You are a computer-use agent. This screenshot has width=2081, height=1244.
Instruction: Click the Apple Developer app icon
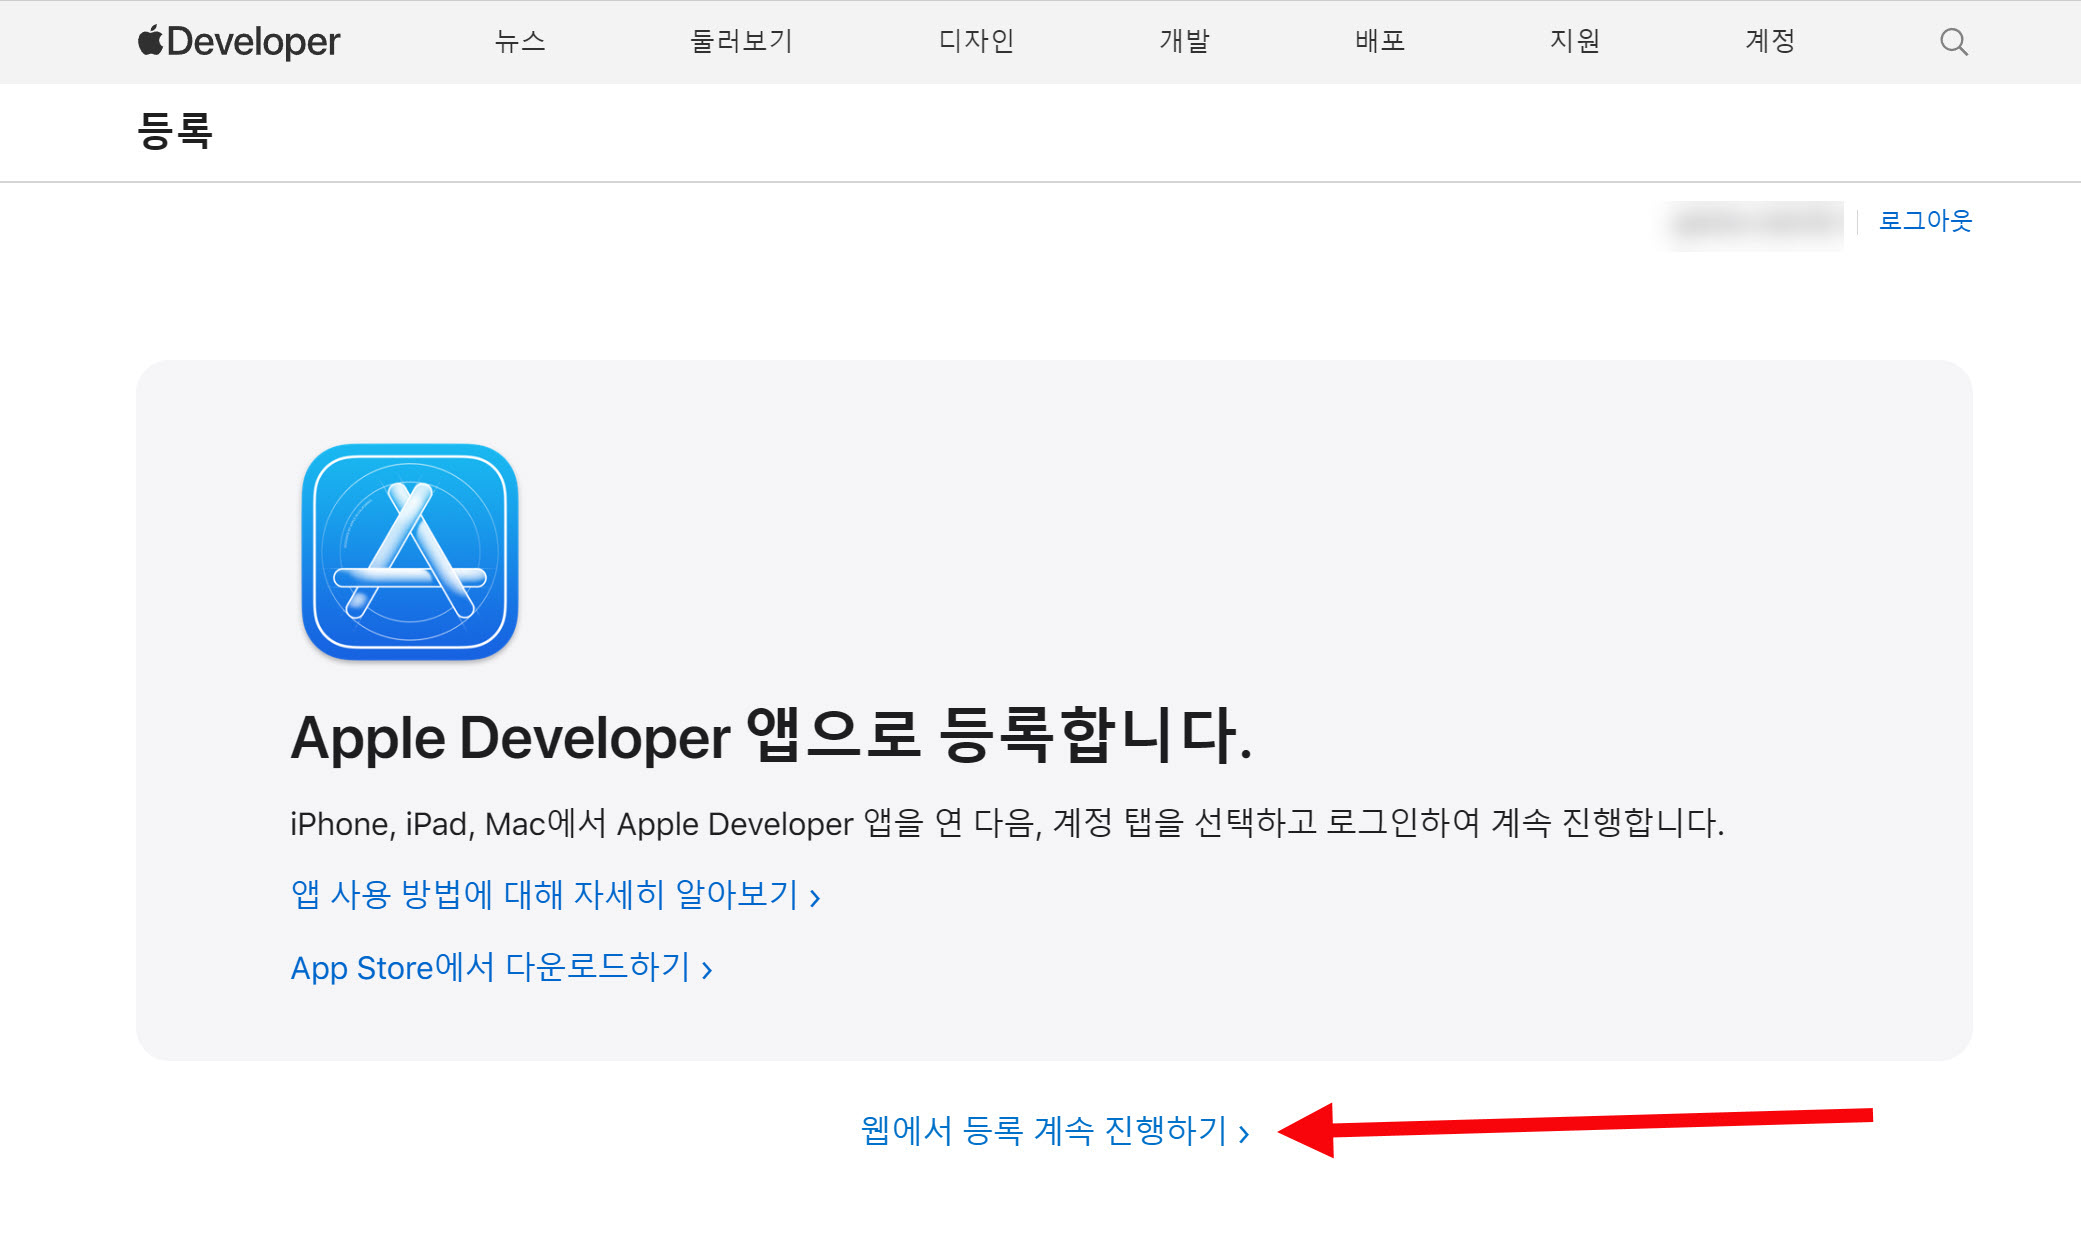(x=410, y=552)
